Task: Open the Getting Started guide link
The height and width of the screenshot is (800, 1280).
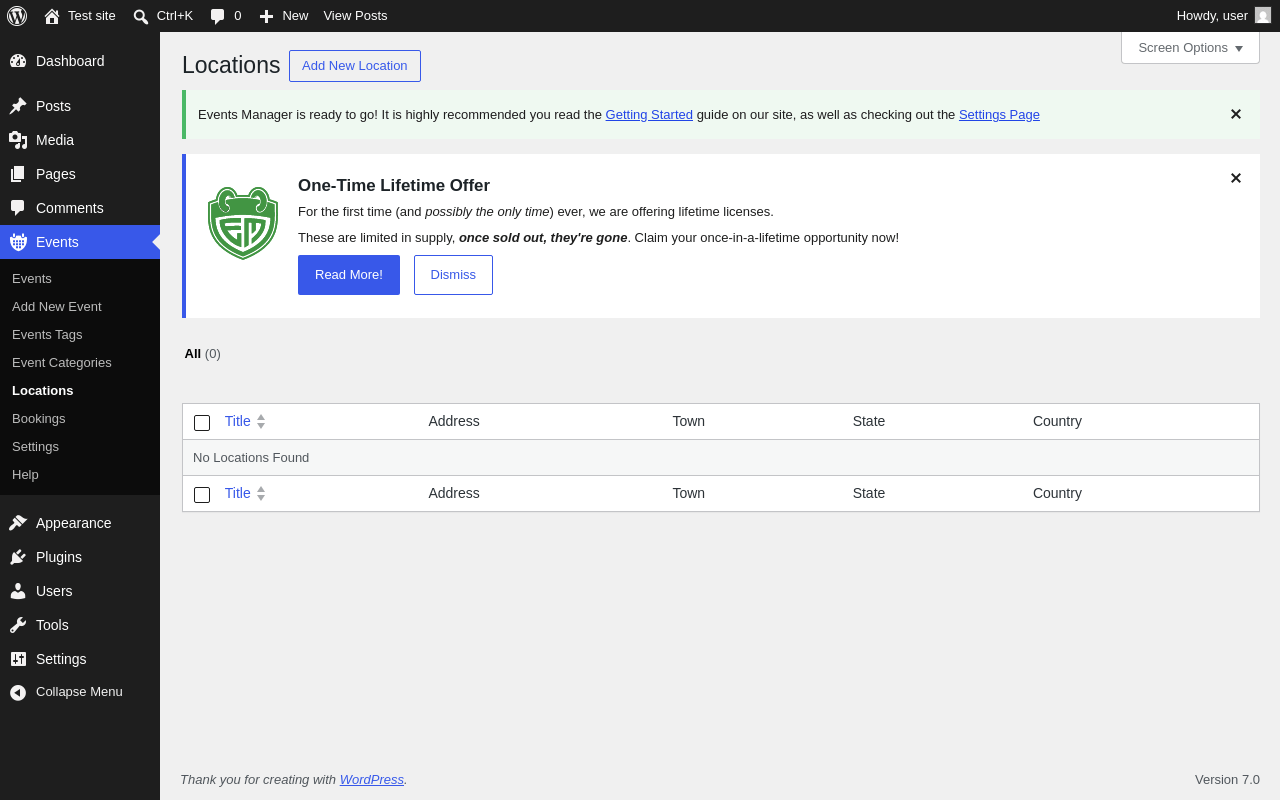Action: (x=649, y=115)
